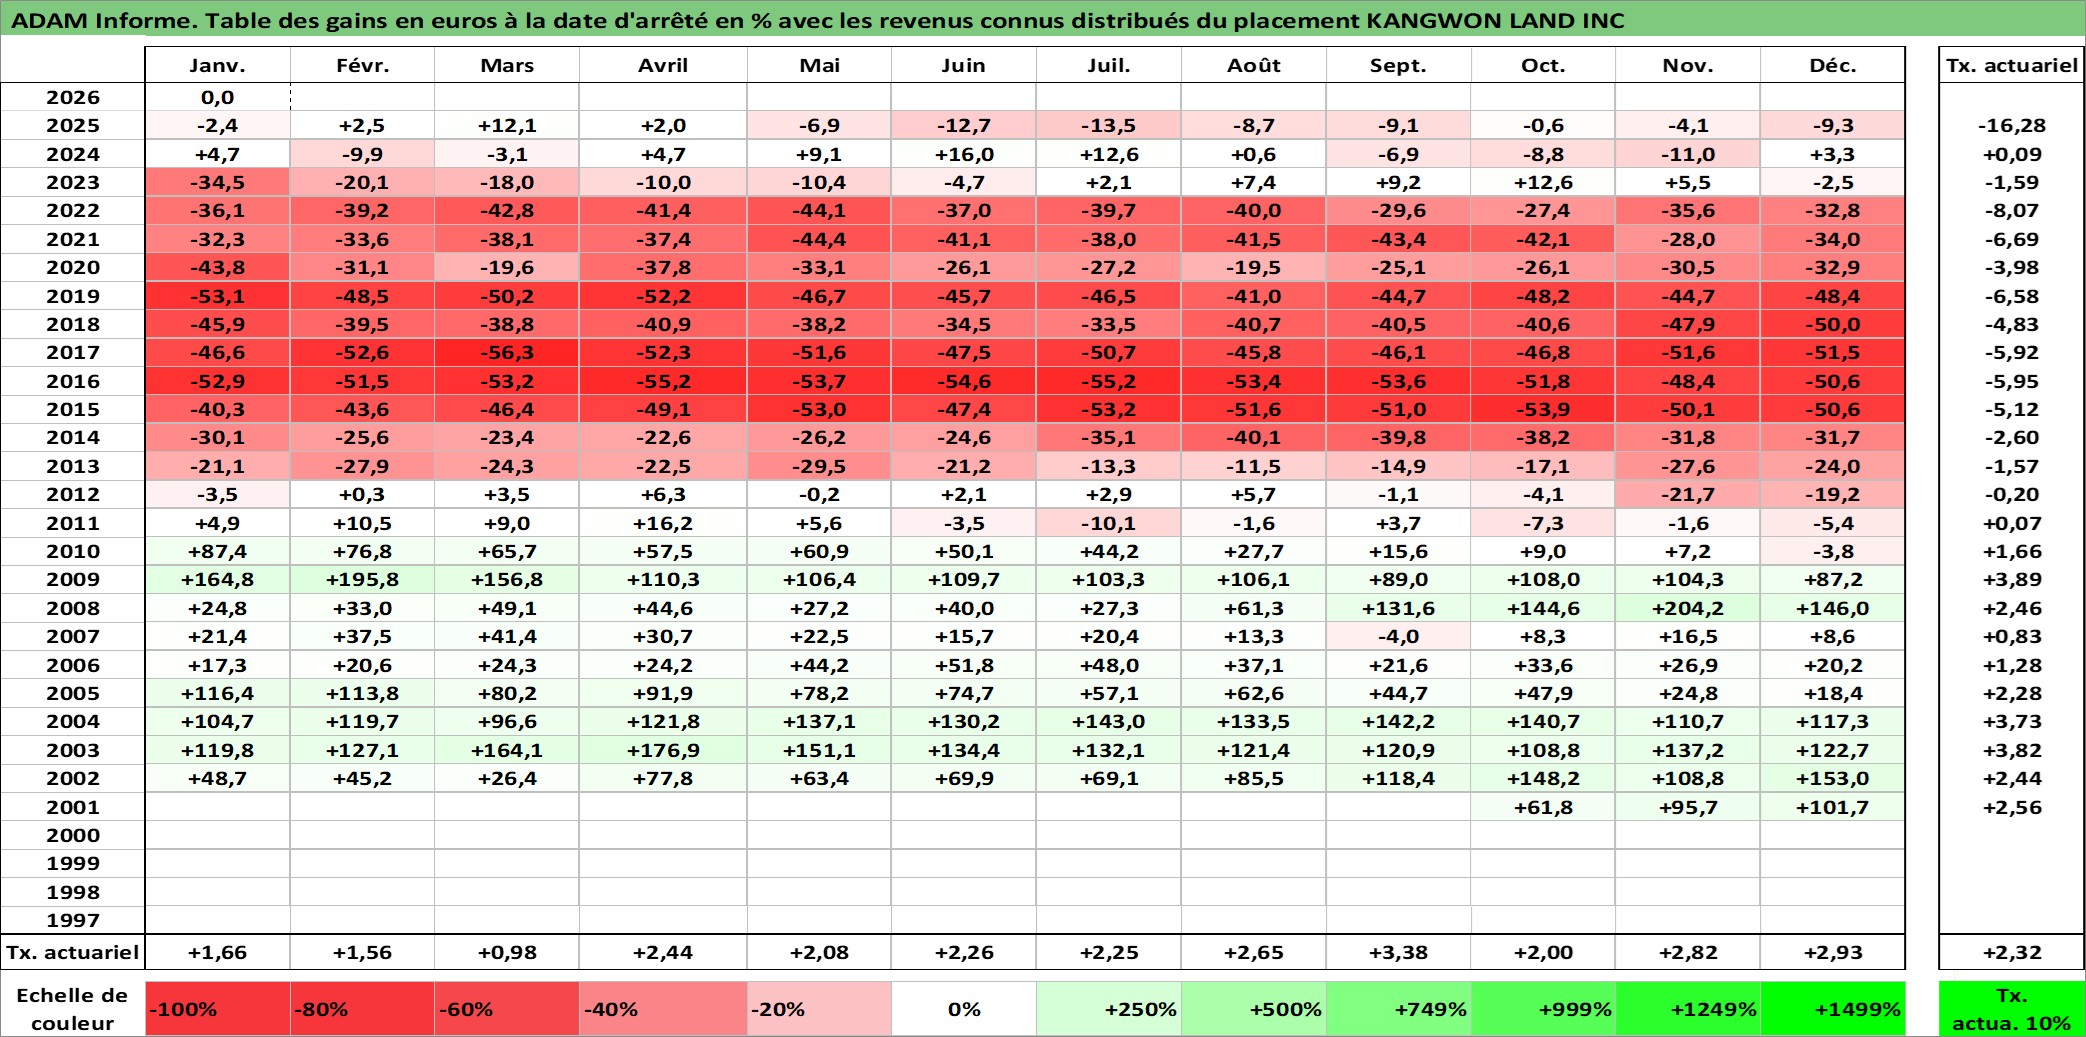
Task: Click the +3,89 actuarial rate for 2009
Action: click(2012, 579)
